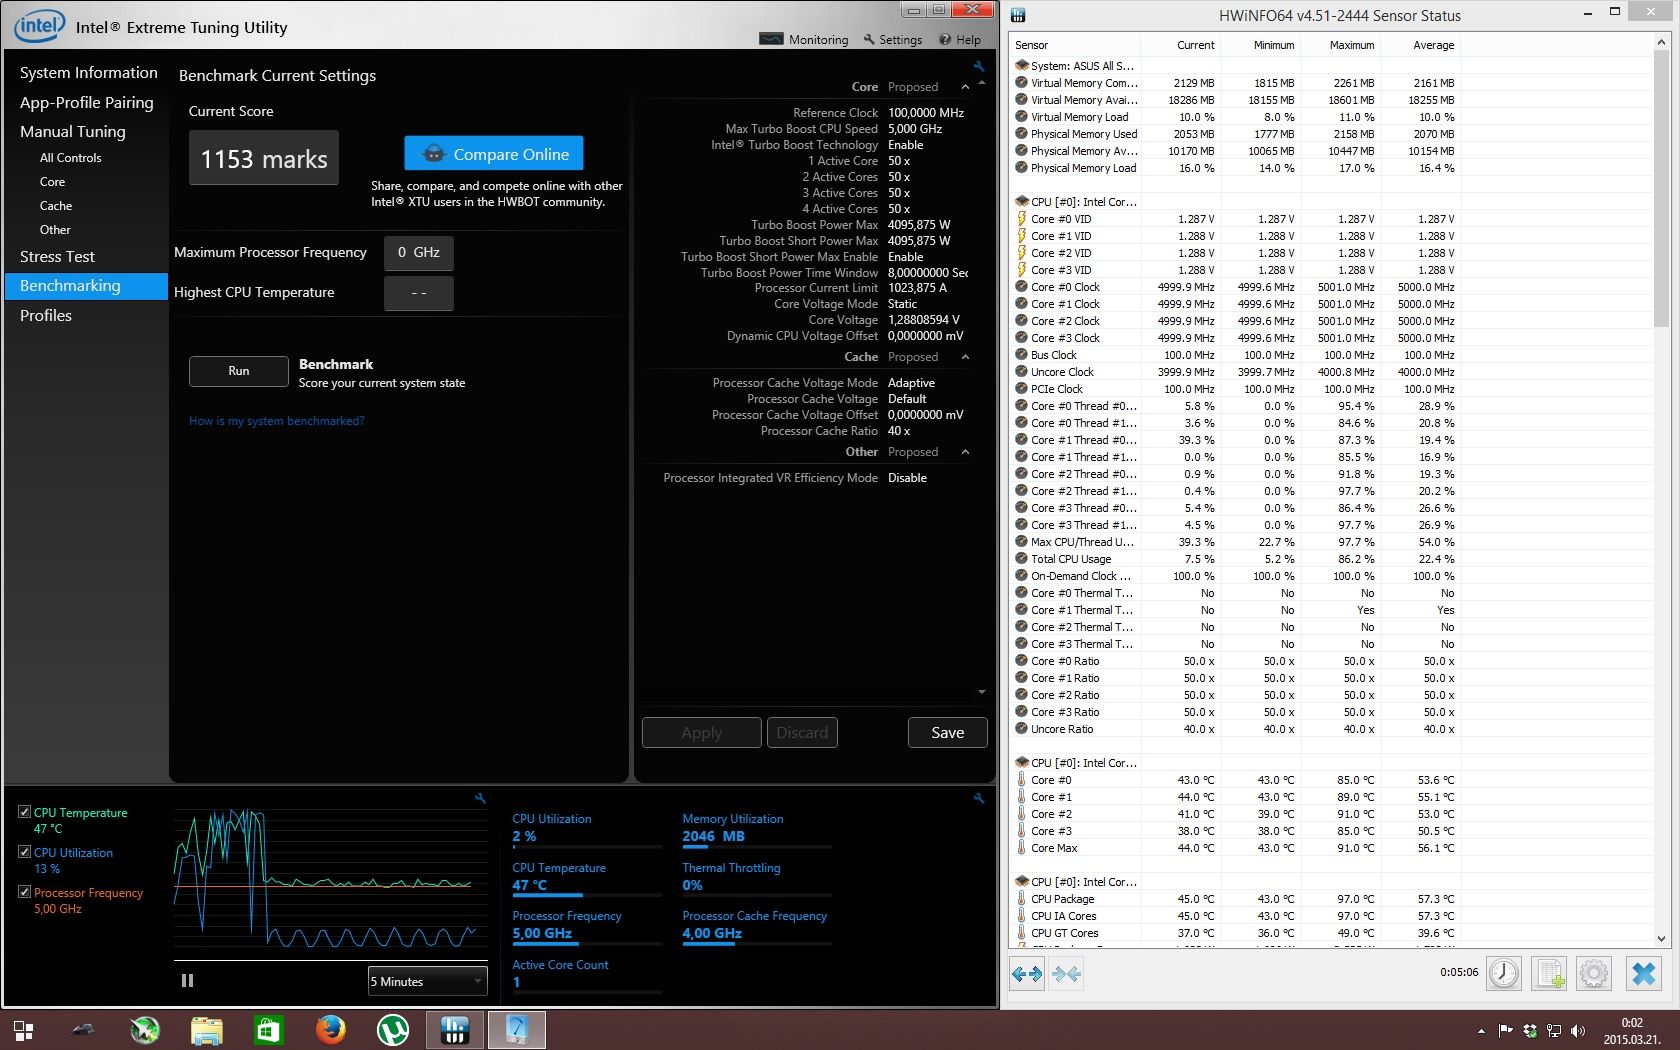Screen dimensions: 1680x1050
Task: Click the settings list scroll-down arrow
Action: click(982, 692)
